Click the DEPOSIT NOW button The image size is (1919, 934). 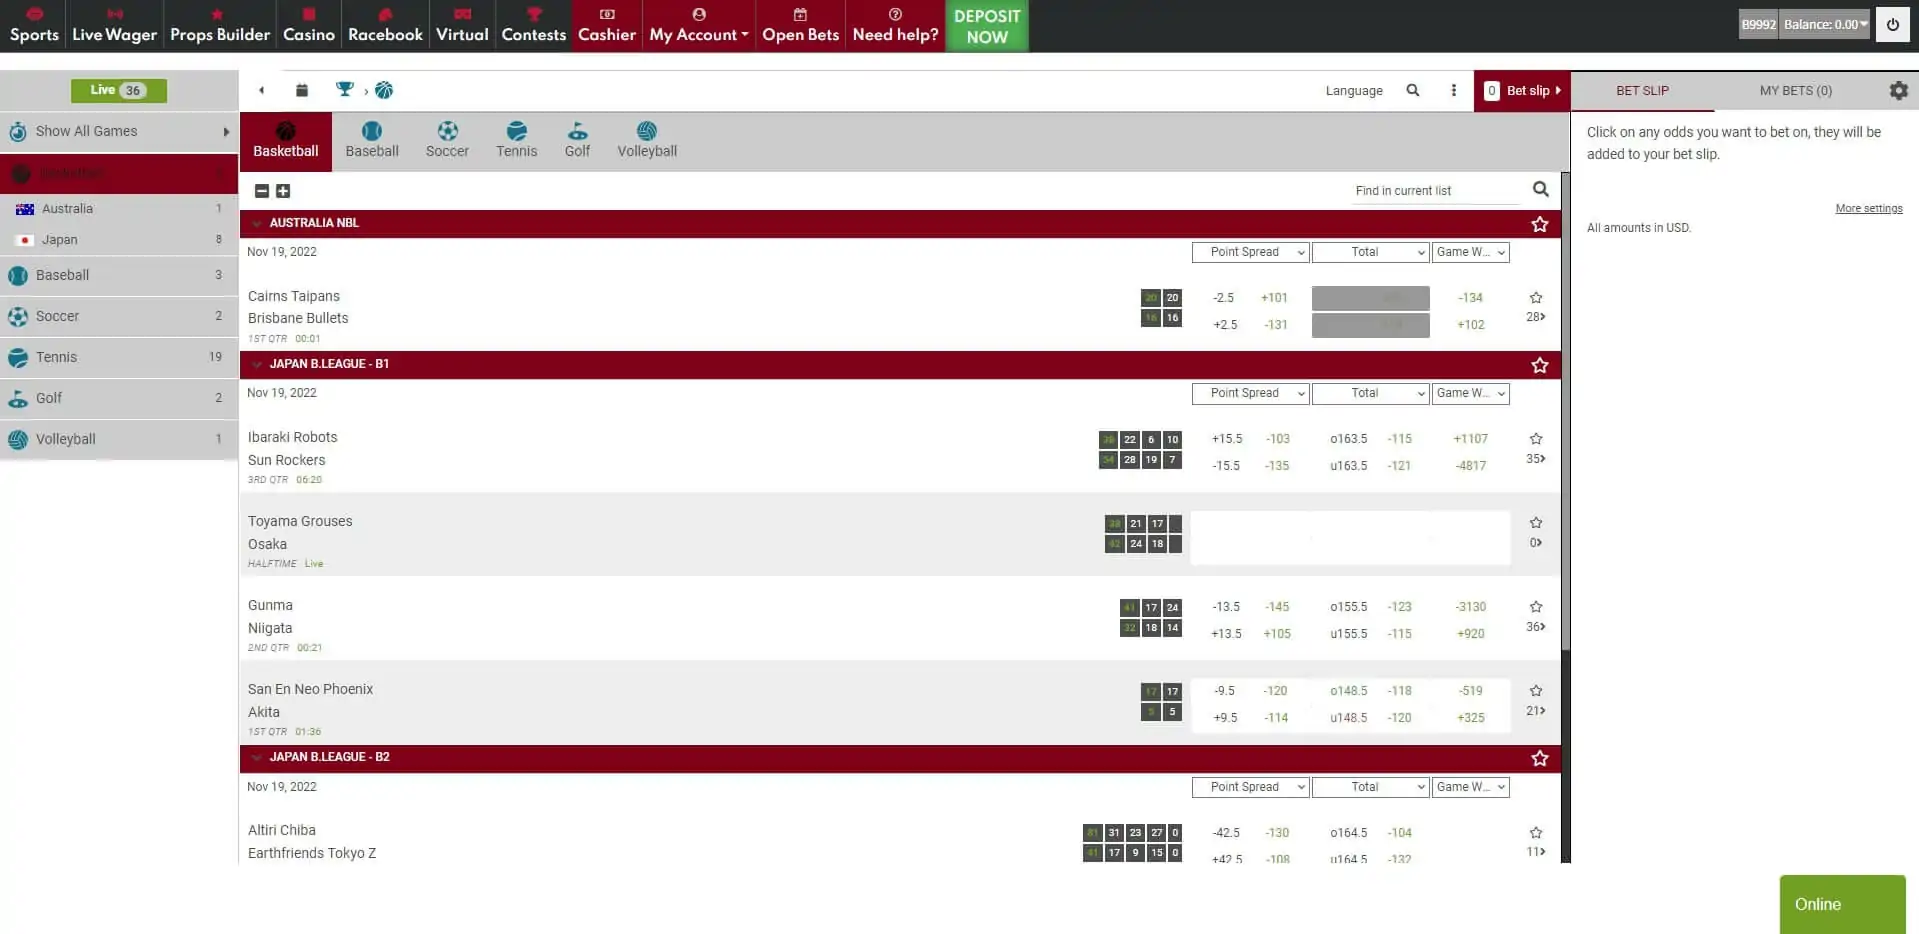pyautogui.click(x=986, y=25)
